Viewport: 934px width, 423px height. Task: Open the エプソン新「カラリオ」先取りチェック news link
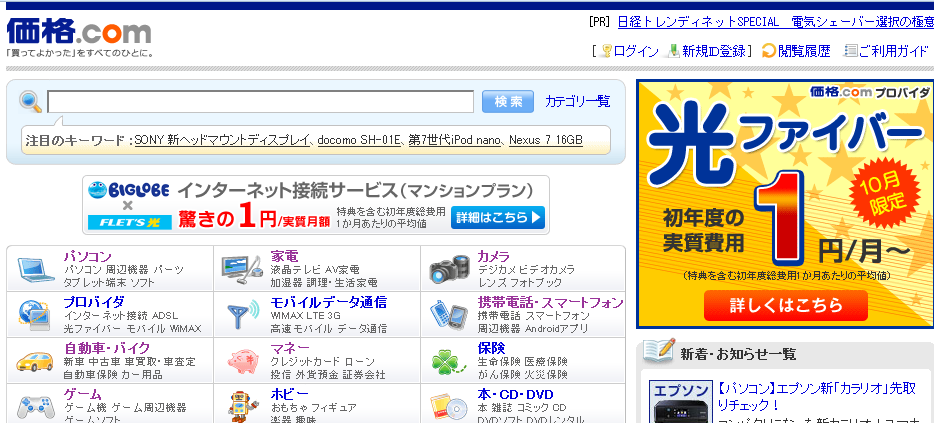(817, 397)
